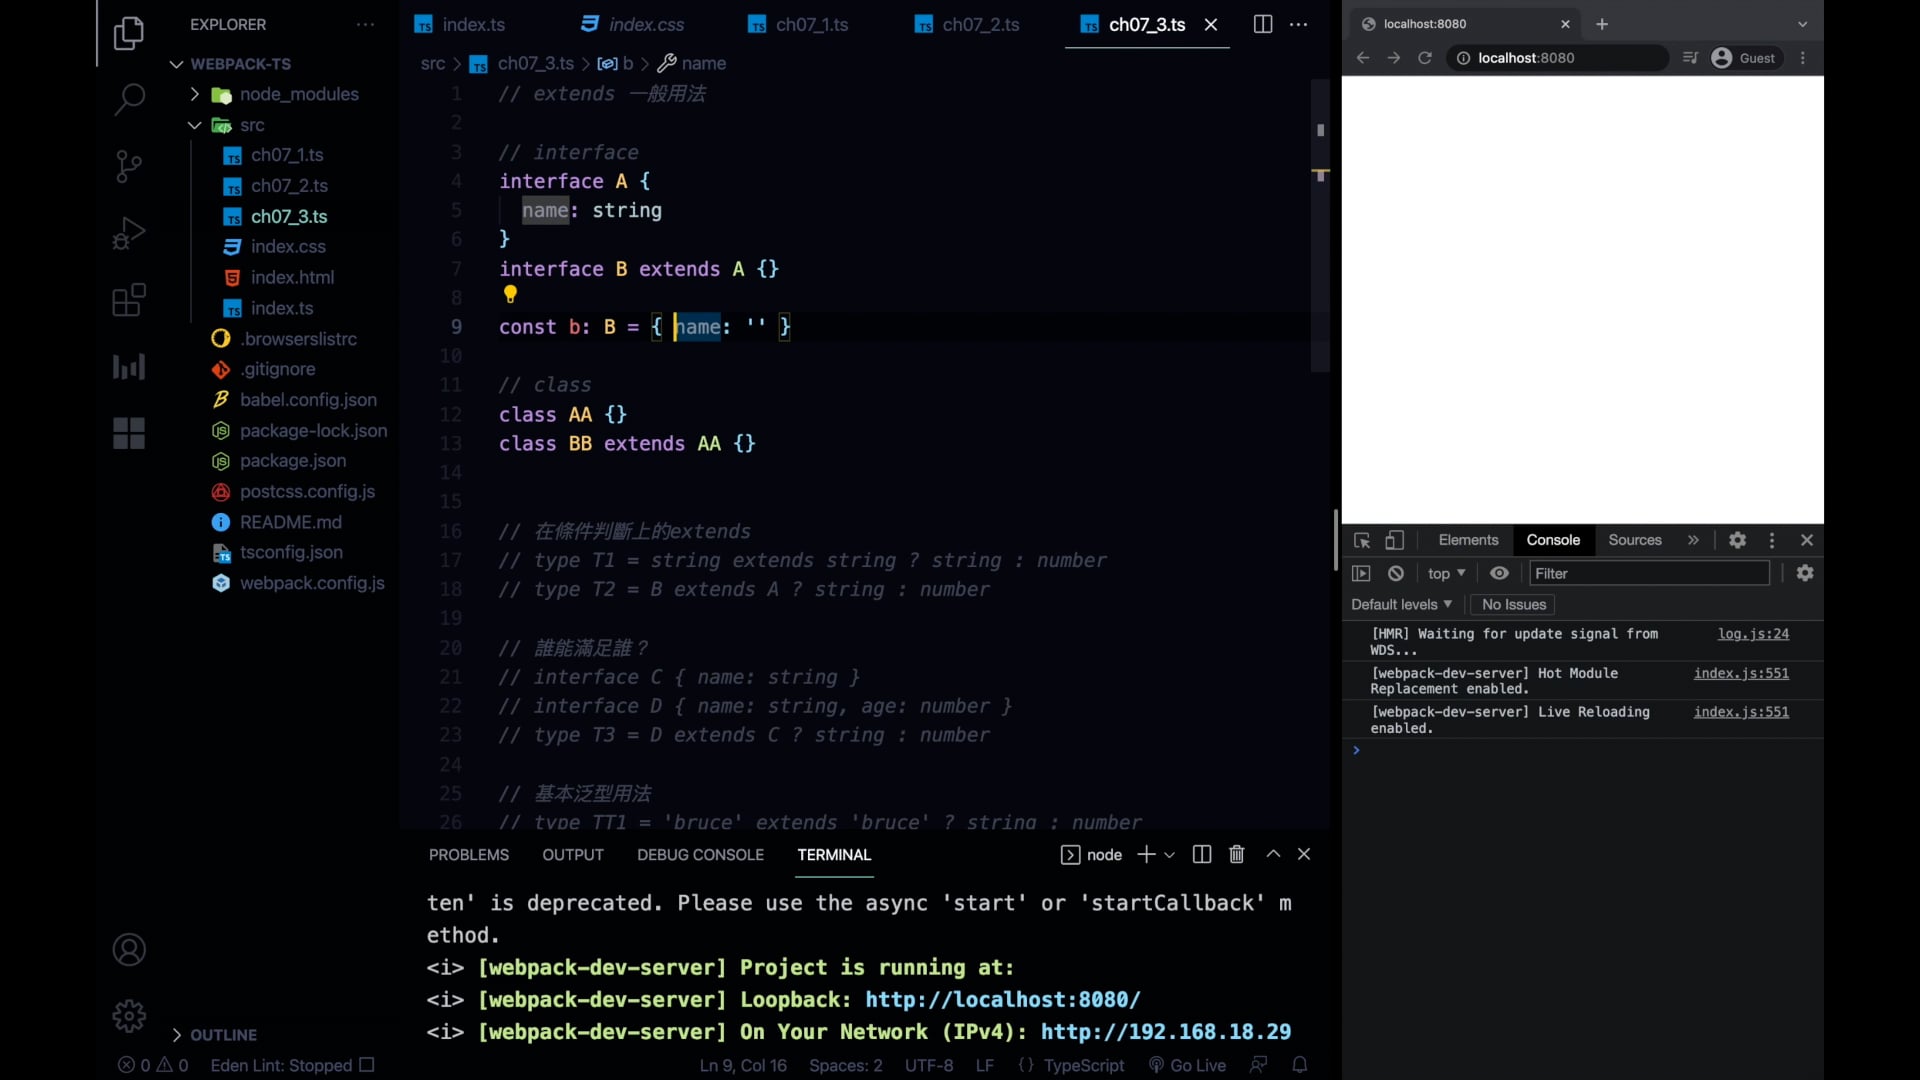This screenshot has width=1920, height=1080.
Task: Toggle the Eden Lint checkbox in the status bar
Action: point(365,1065)
